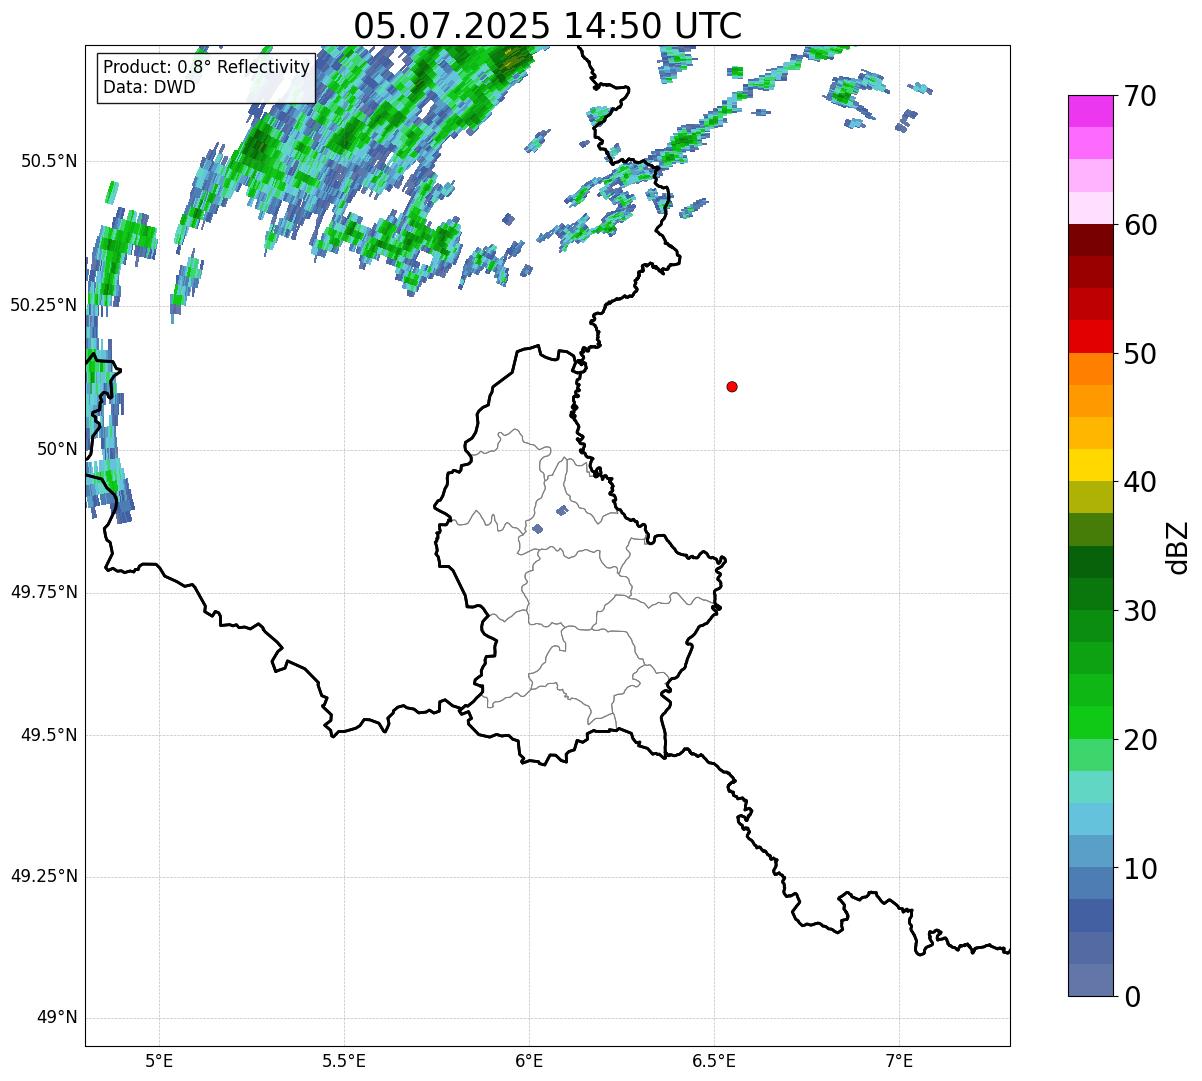Click the 6°E longitude label

pyautogui.click(x=529, y=1060)
